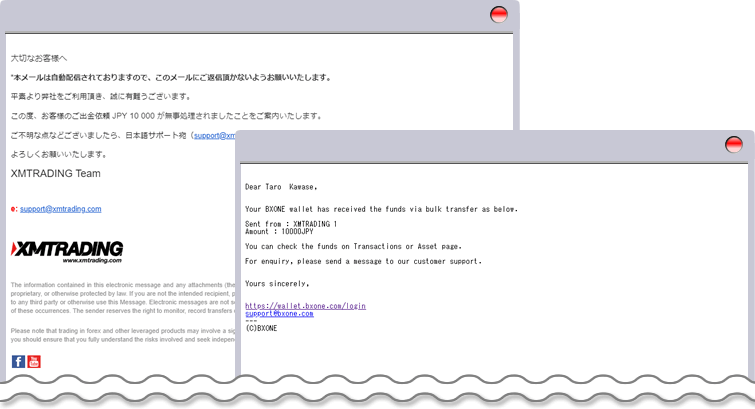This screenshot has height=409, width=755.
Task: Click the 大切なお客様へ greeting line
Action: click(x=39, y=60)
